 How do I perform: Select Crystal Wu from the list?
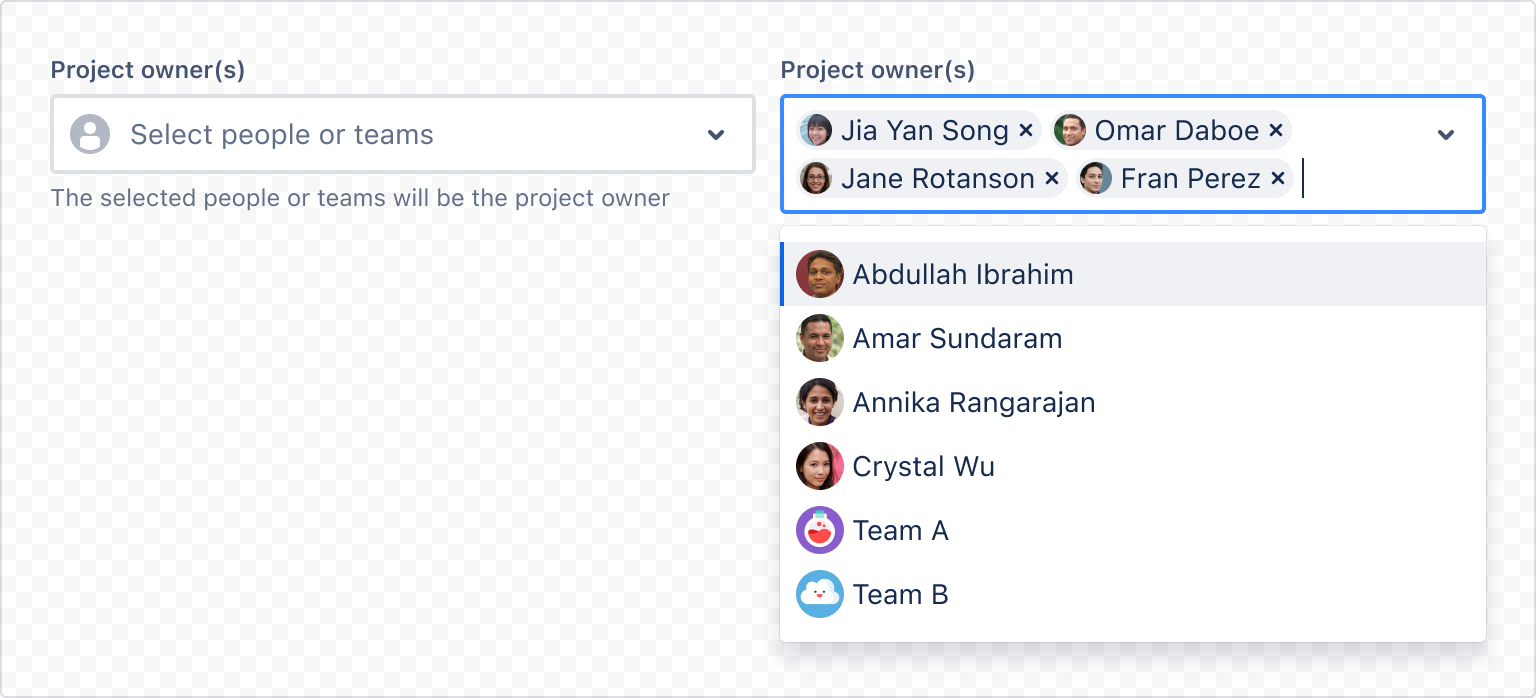923,466
